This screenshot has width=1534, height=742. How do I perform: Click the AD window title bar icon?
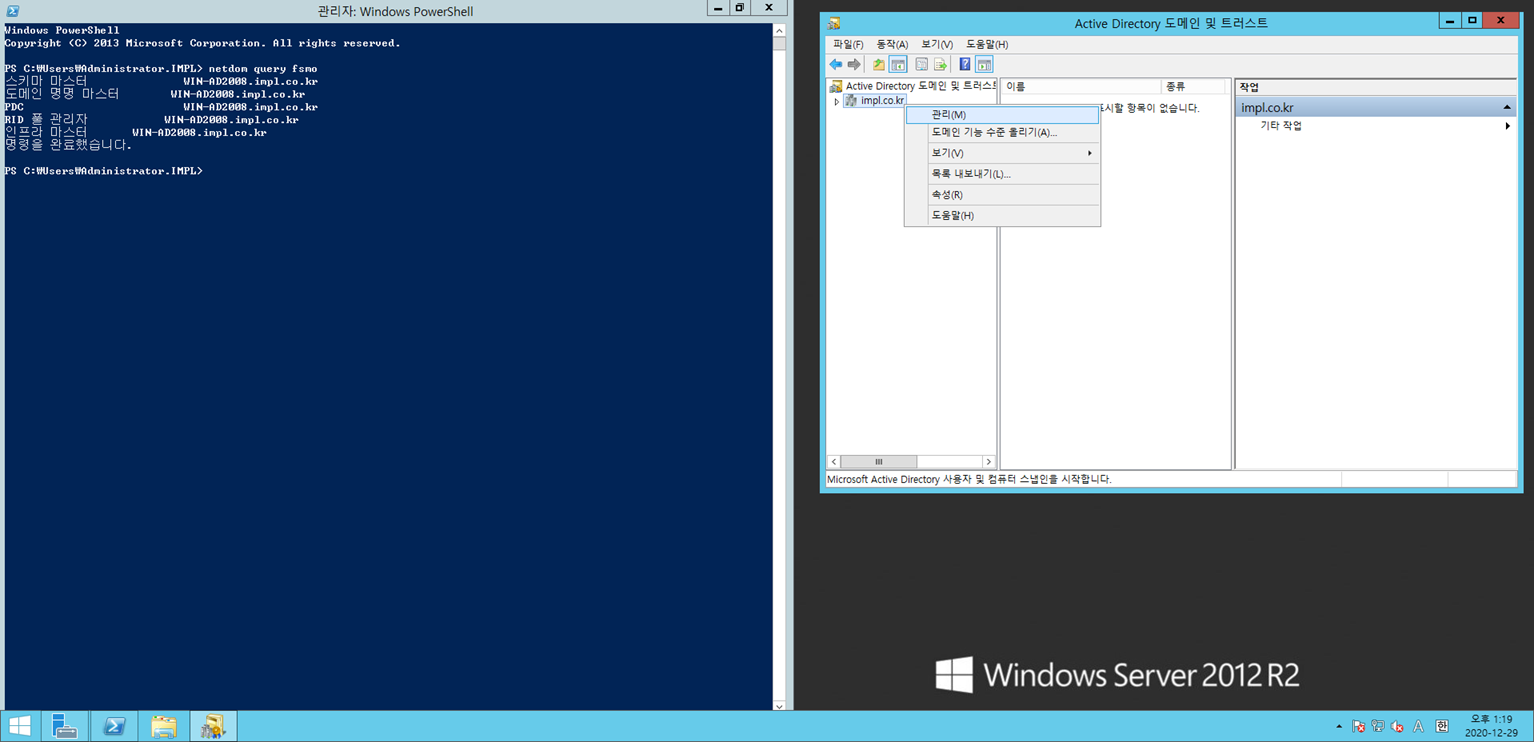[x=834, y=23]
